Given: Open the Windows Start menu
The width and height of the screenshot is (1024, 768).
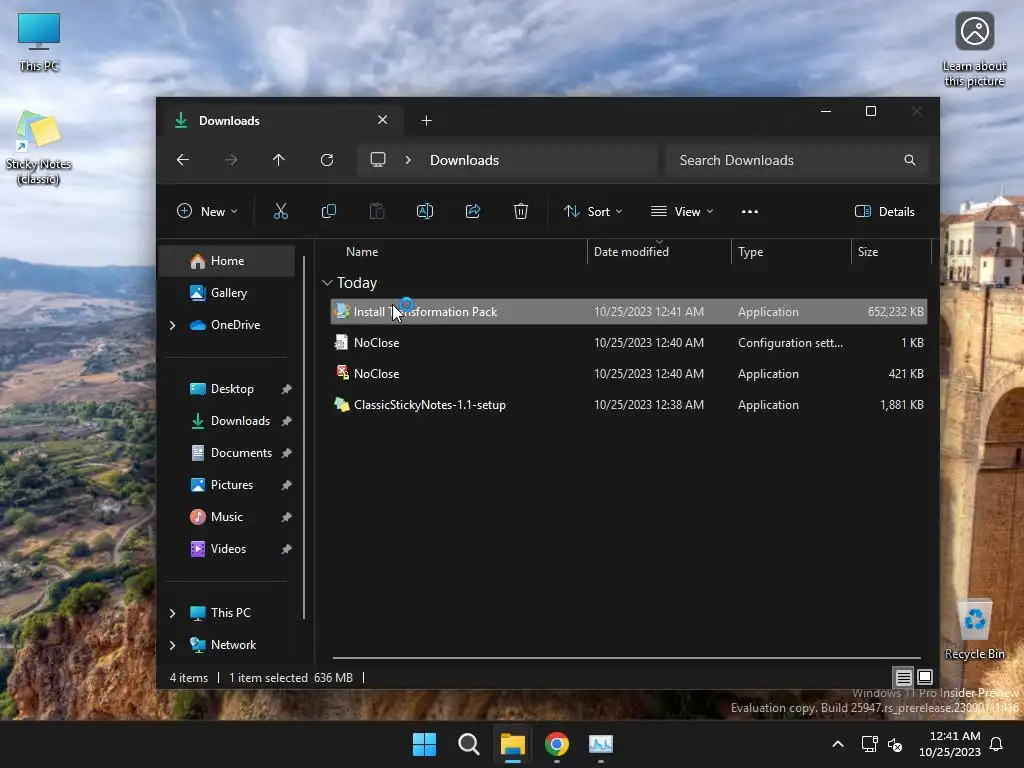Looking at the screenshot, I should pyautogui.click(x=424, y=744).
